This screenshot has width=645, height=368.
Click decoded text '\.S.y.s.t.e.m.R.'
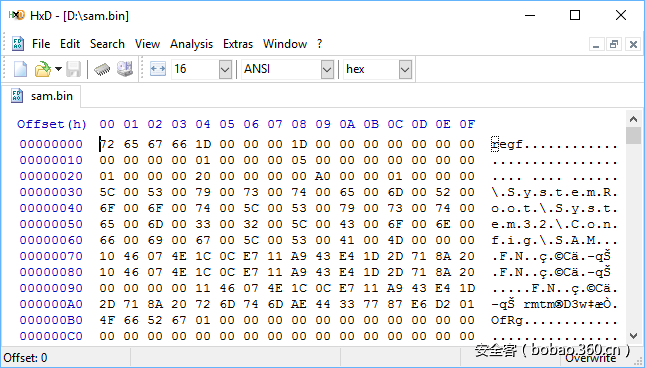554,192
